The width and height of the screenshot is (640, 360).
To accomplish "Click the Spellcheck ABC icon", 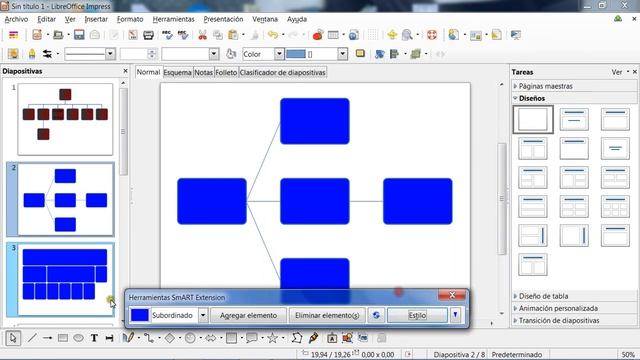I will coord(167,35).
